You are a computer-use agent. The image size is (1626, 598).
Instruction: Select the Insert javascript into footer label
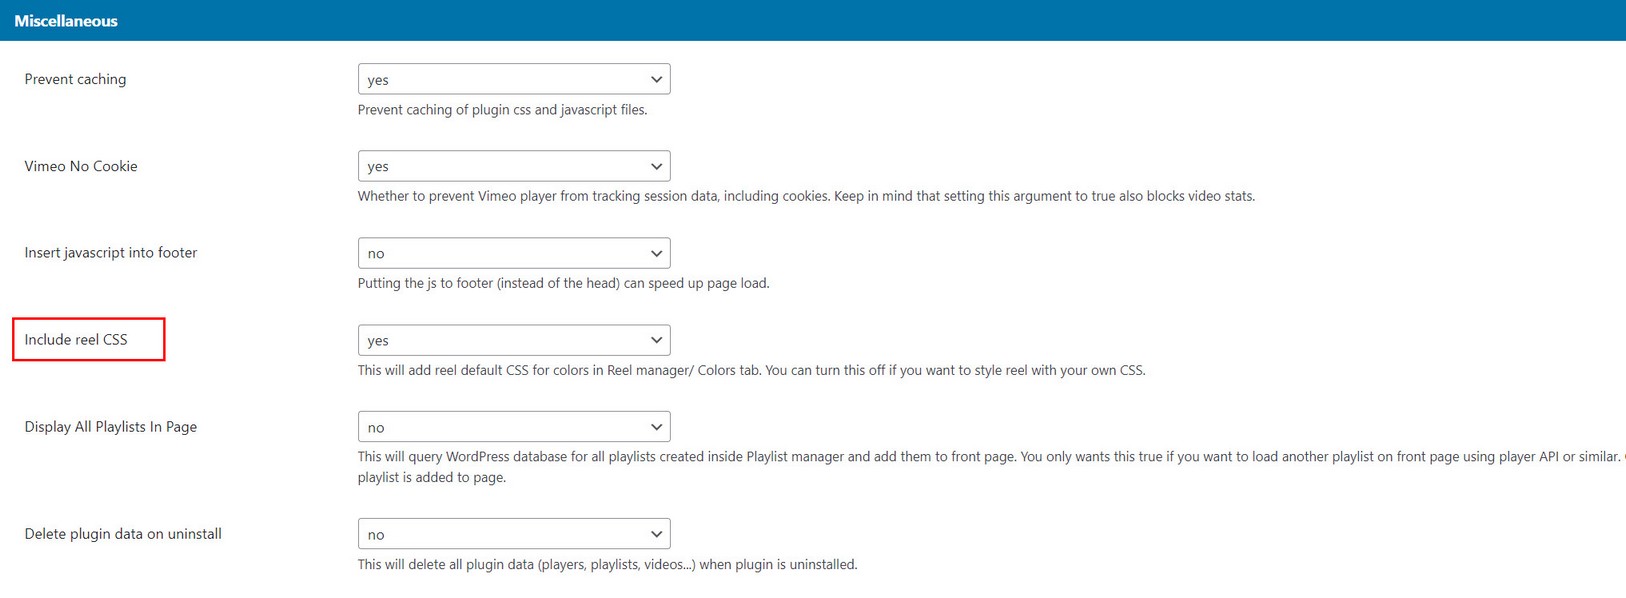pyautogui.click(x=111, y=253)
